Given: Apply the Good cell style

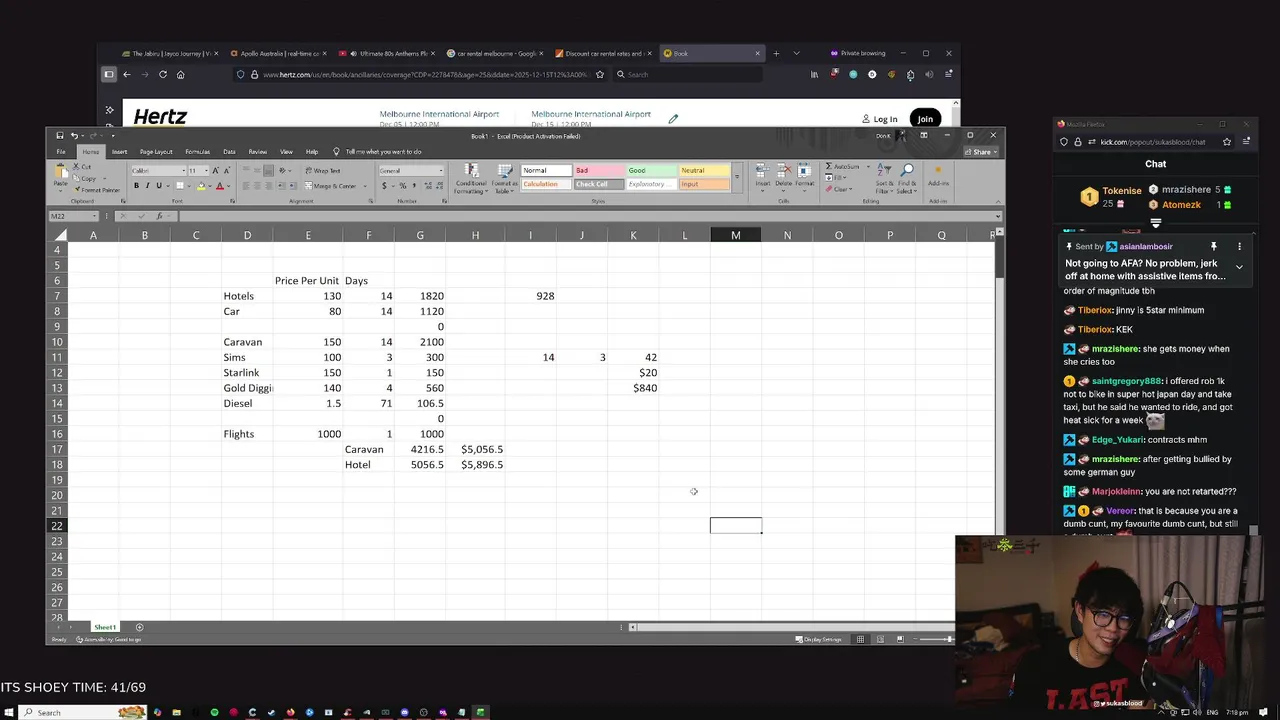Looking at the screenshot, I should pos(650,171).
